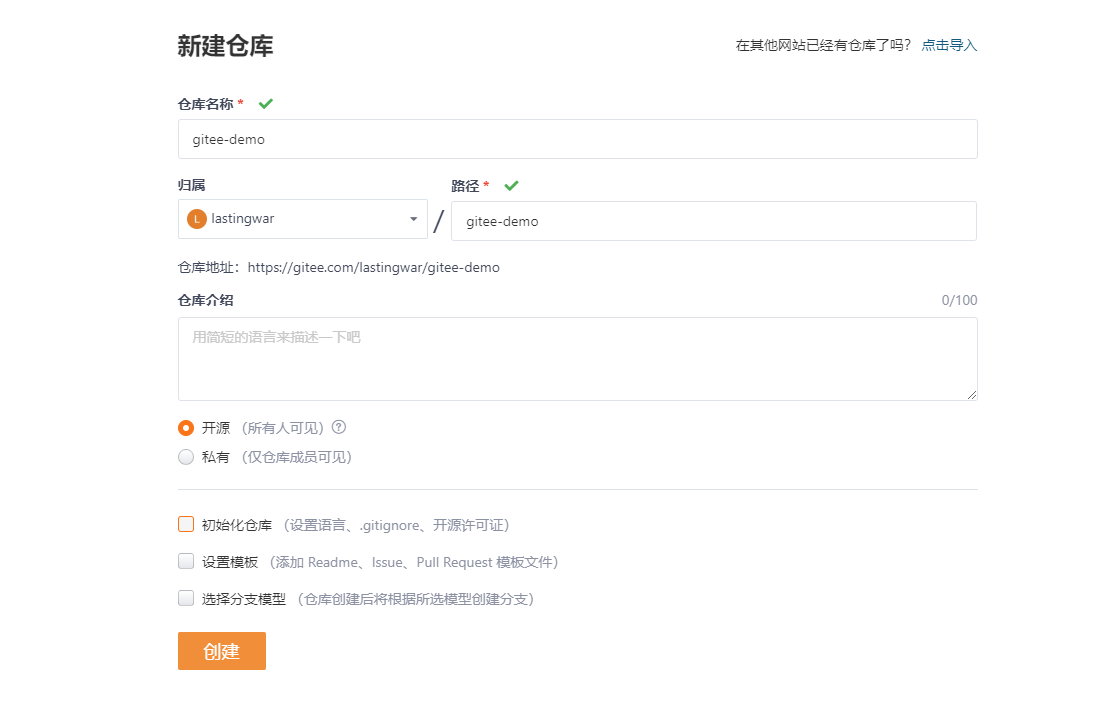The width and height of the screenshot is (1119, 707).
Task: Enable the 初始化仓库 checkbox
Action: pyautogui.click(x=186, y=524)
